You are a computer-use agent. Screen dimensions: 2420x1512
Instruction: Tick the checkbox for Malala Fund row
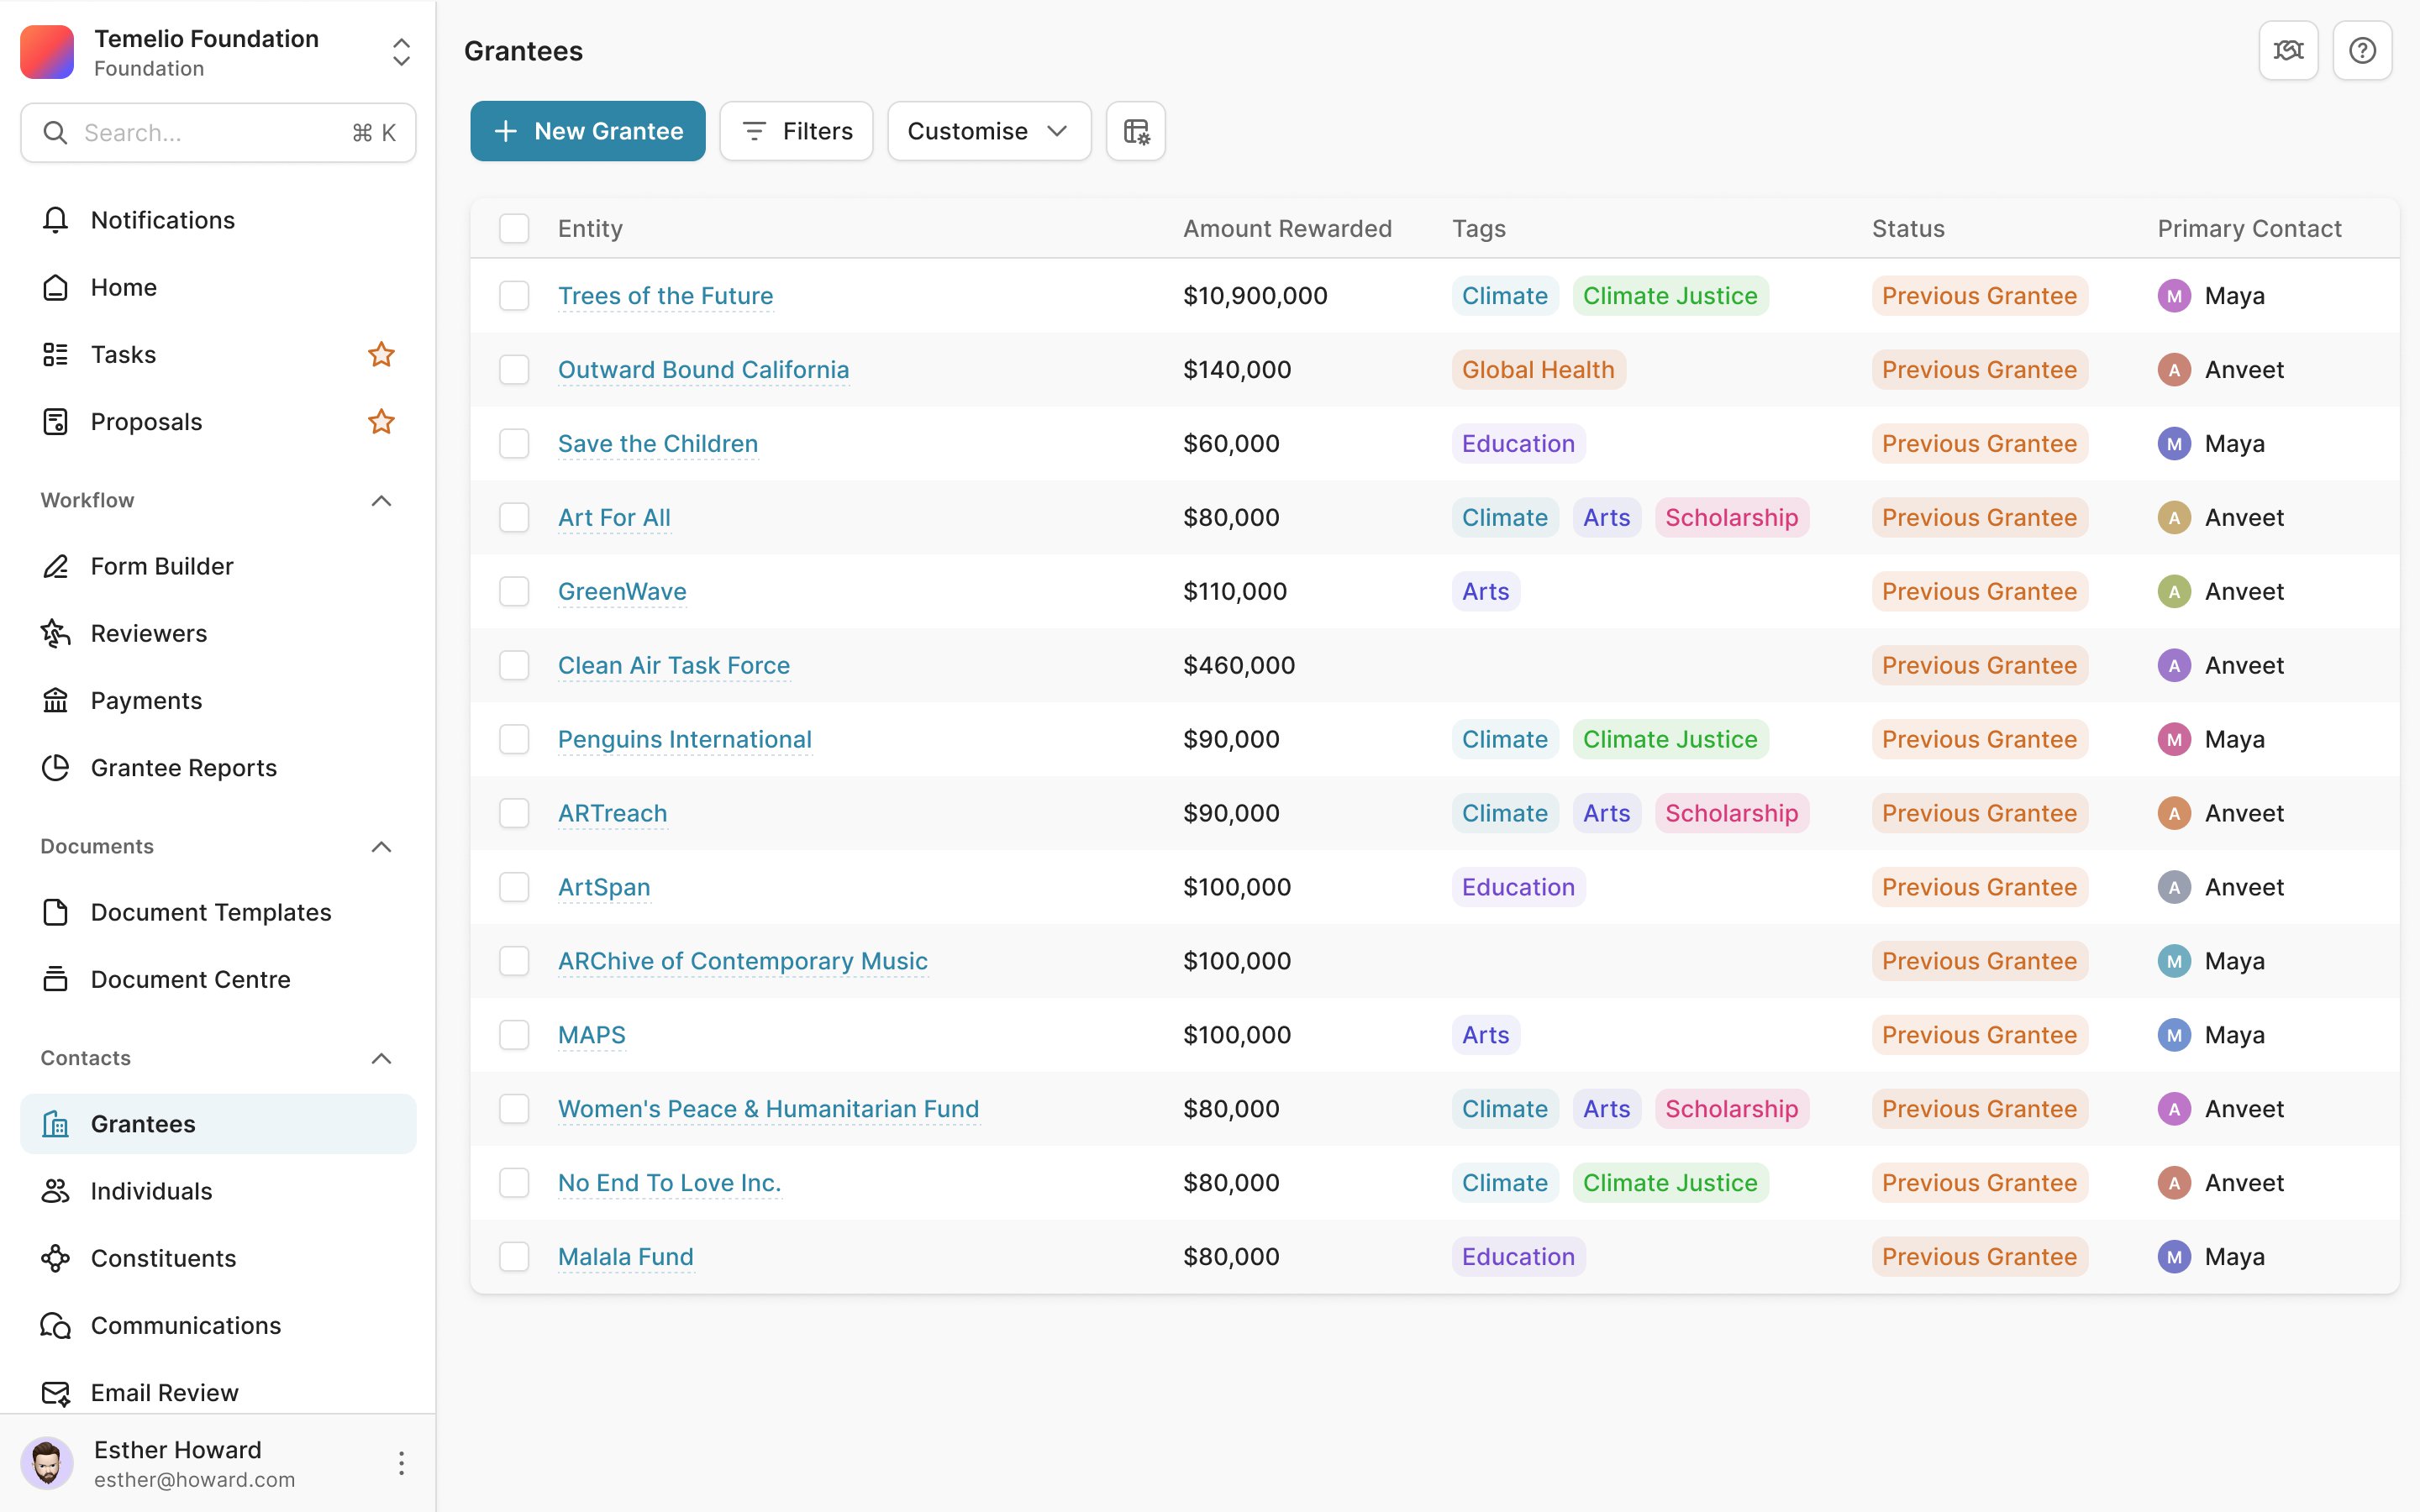(x=514, y=1257)
